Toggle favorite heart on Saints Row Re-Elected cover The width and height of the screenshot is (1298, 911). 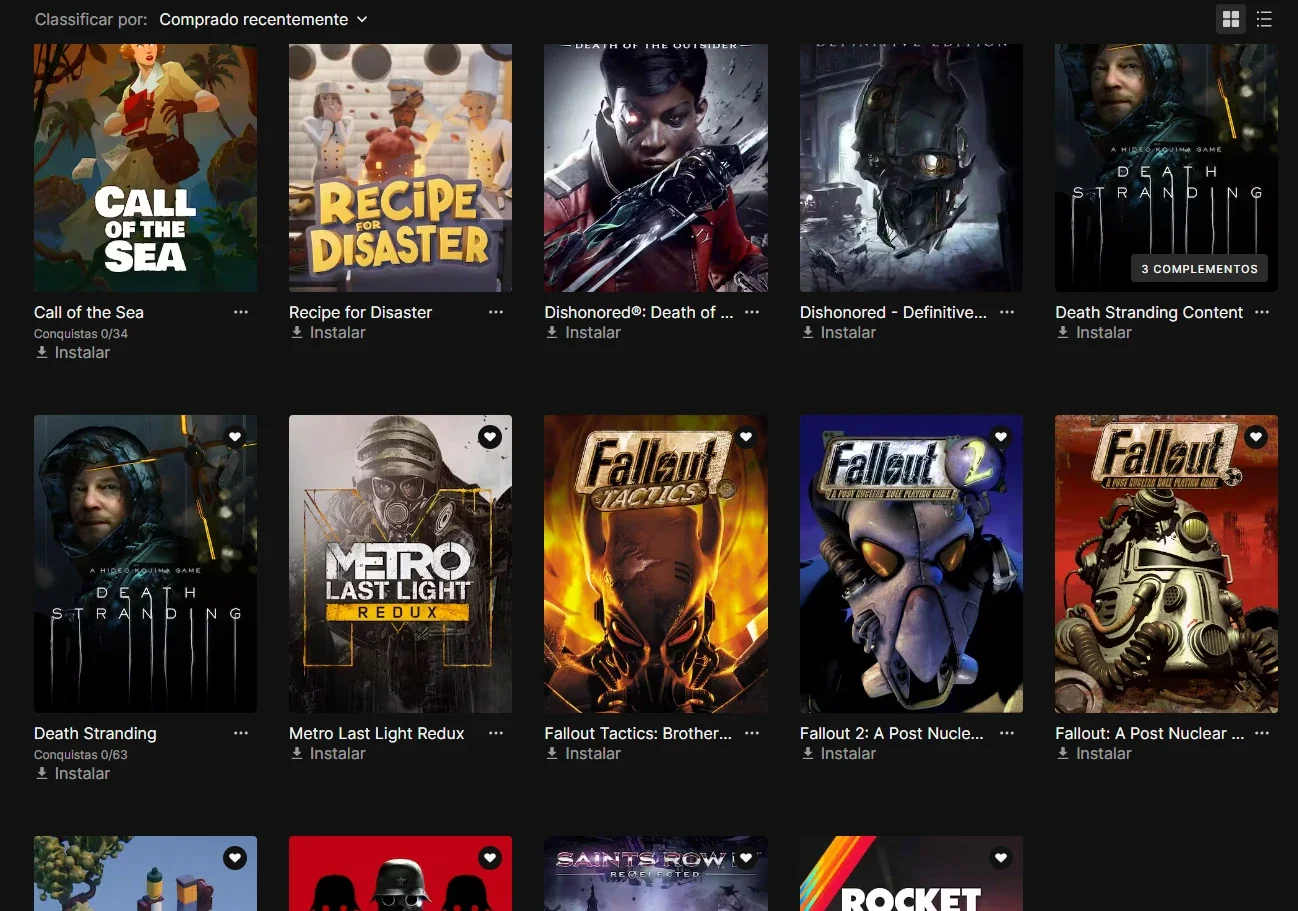[746, 858]
